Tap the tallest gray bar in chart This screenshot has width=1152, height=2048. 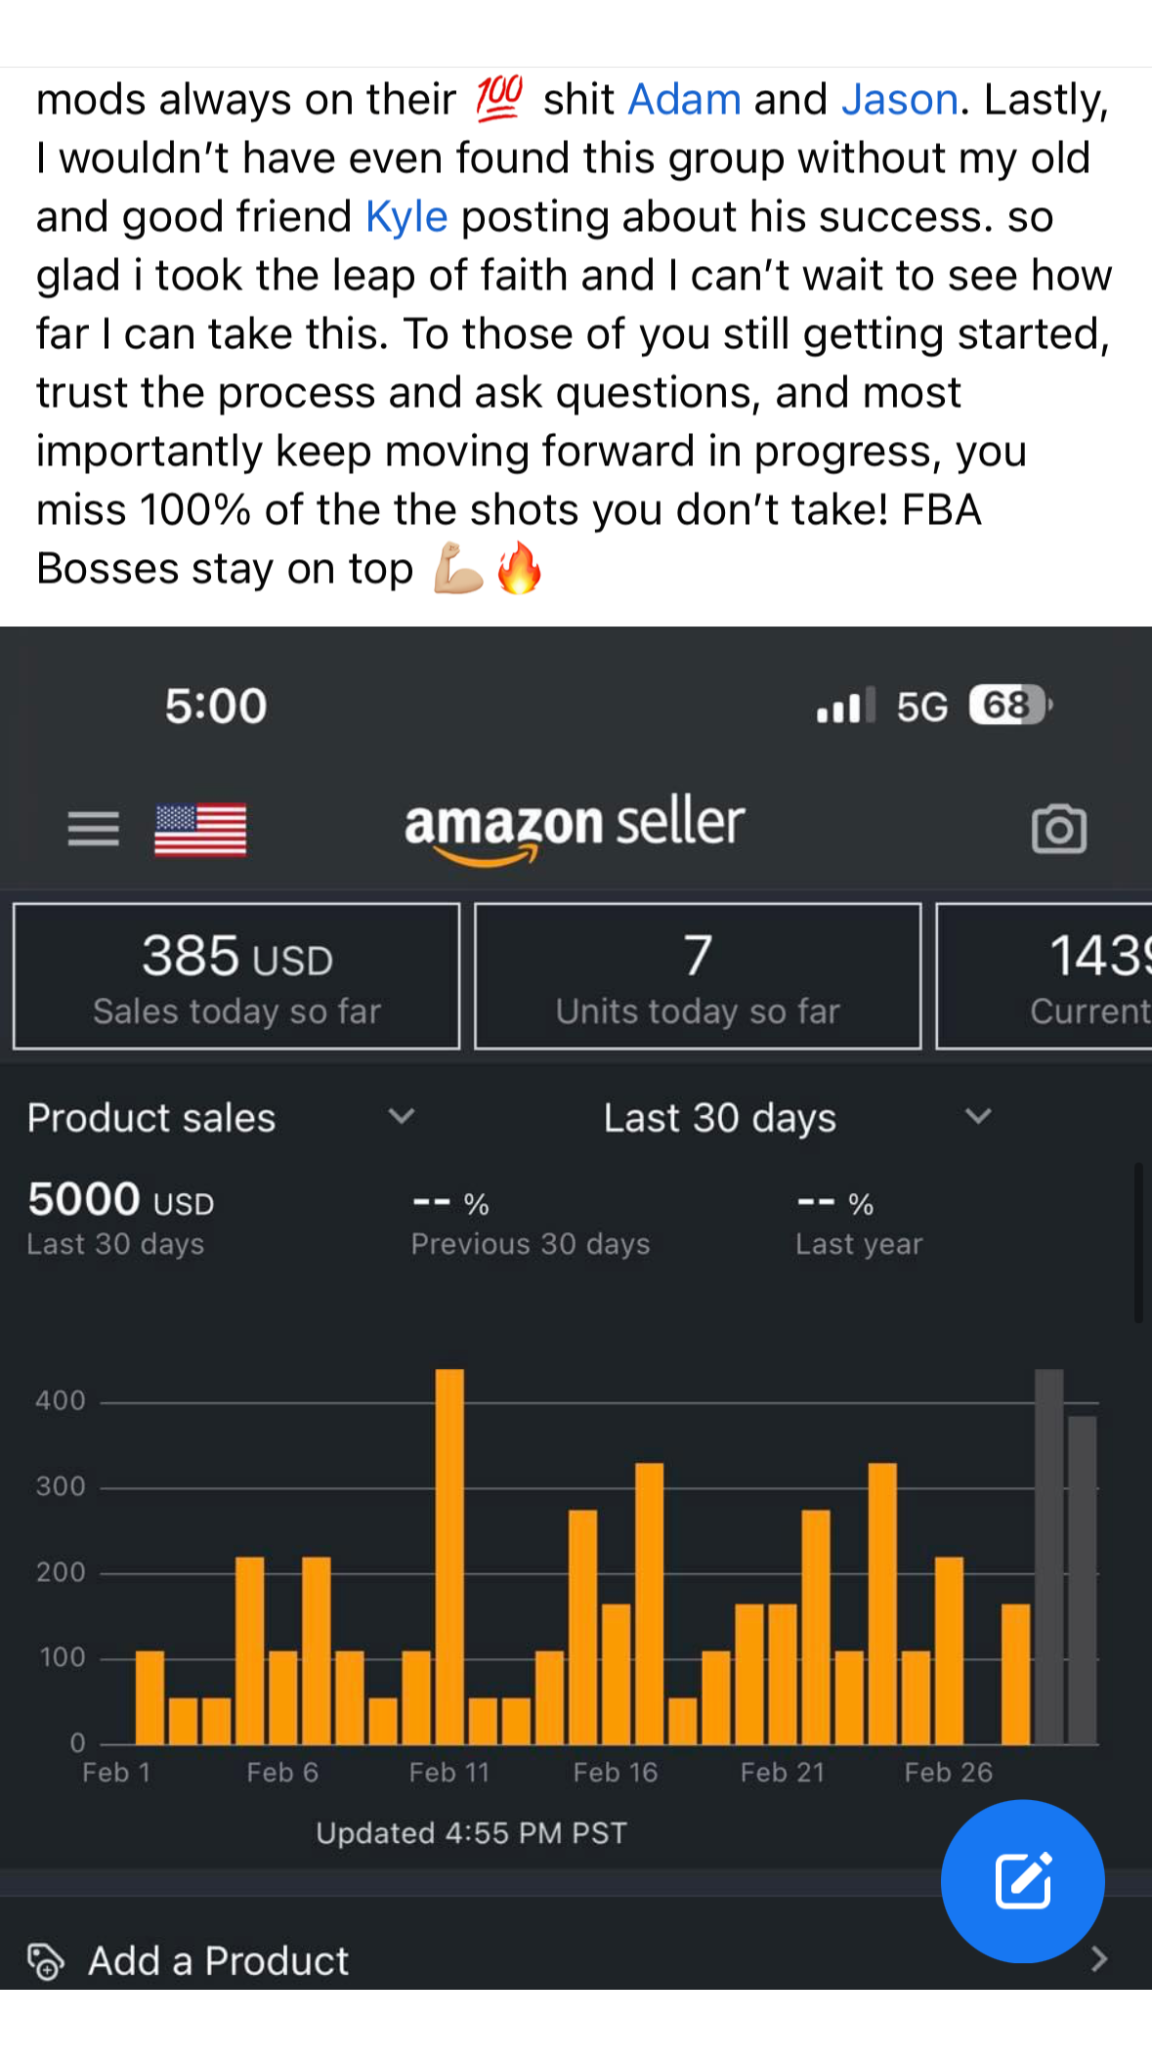tap(1049, 1556)
